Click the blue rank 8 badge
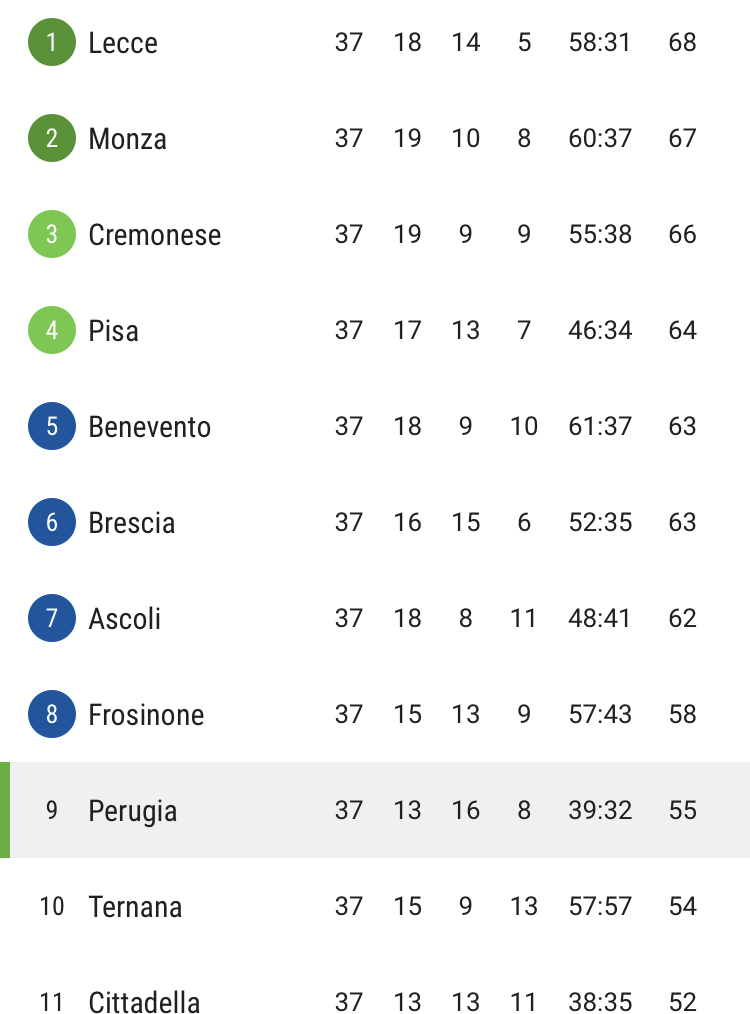This screenshot has height=1014, width=750. [52, 714]
